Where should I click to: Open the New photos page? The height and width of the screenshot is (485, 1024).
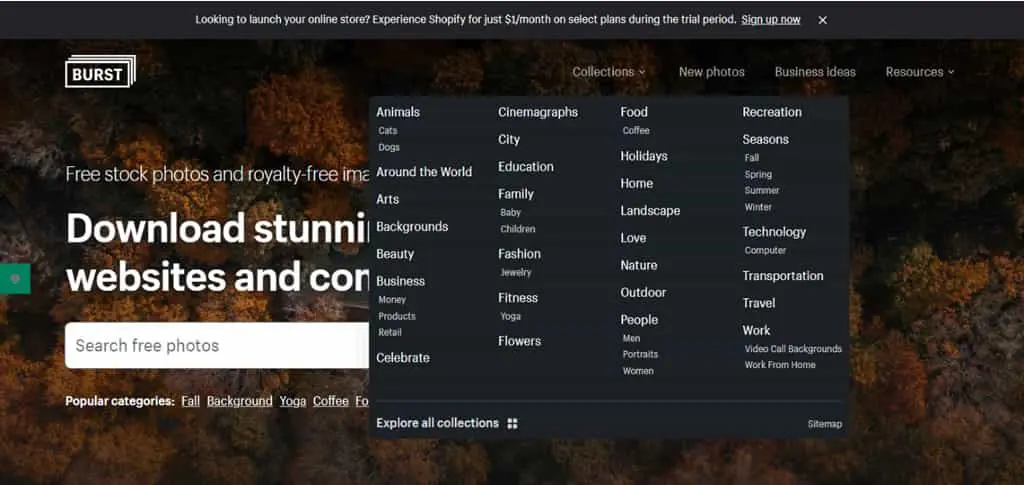[x=711, y=72]
